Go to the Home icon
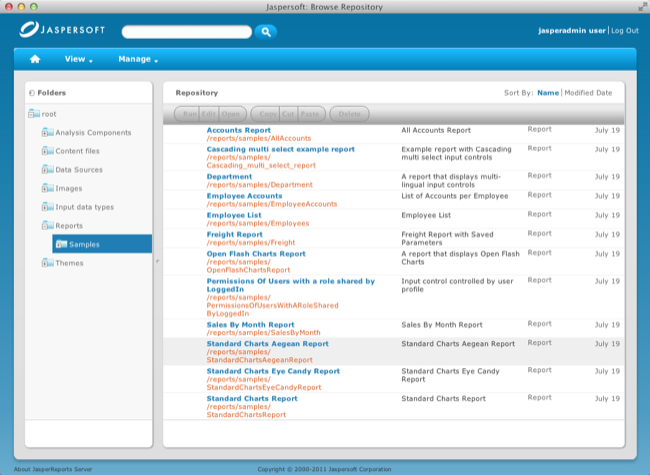This screenshot has height=475, width=650. (x=35, y=59)
